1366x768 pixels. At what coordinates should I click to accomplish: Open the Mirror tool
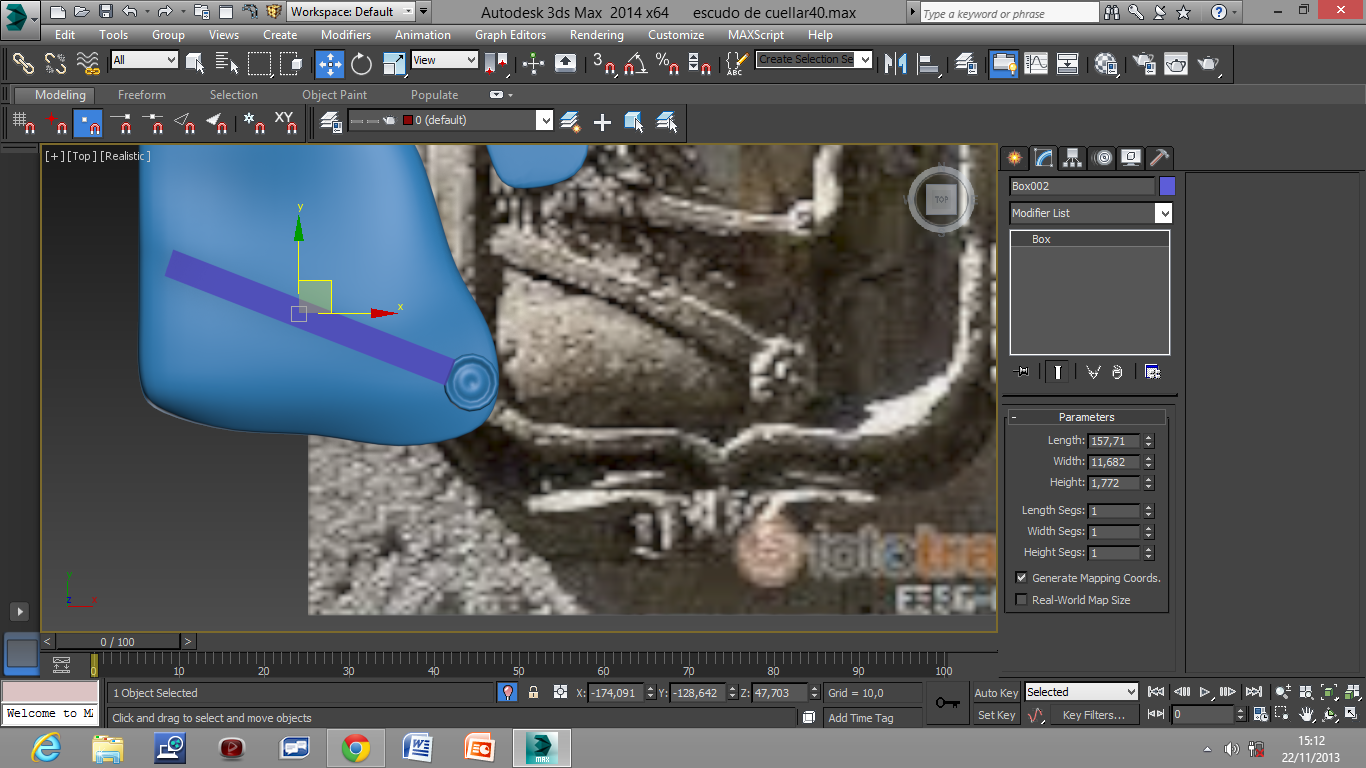(x=897, y=64)
